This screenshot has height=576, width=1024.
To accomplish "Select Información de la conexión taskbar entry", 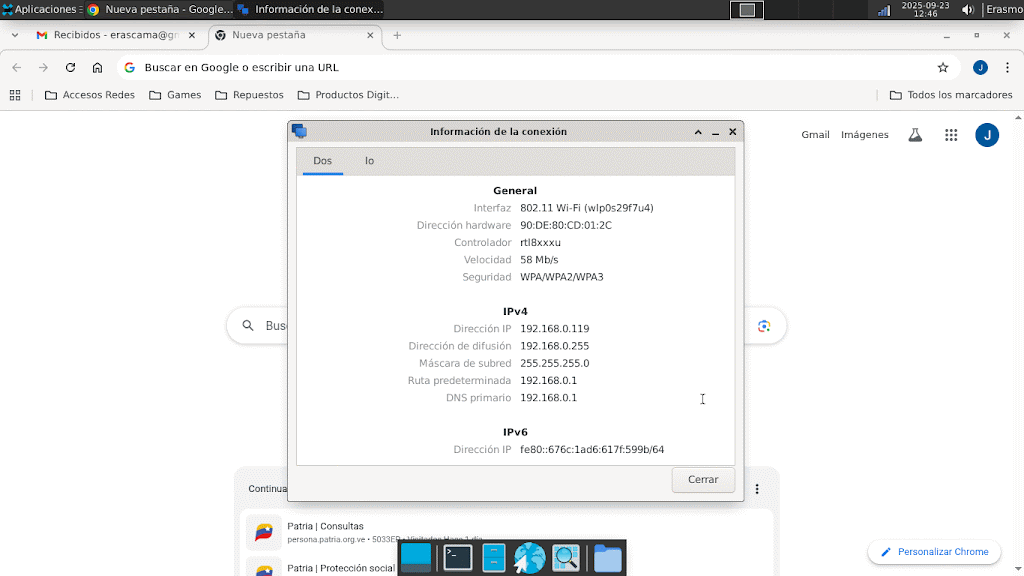I will pyautogui.click(x=310, y=9).
